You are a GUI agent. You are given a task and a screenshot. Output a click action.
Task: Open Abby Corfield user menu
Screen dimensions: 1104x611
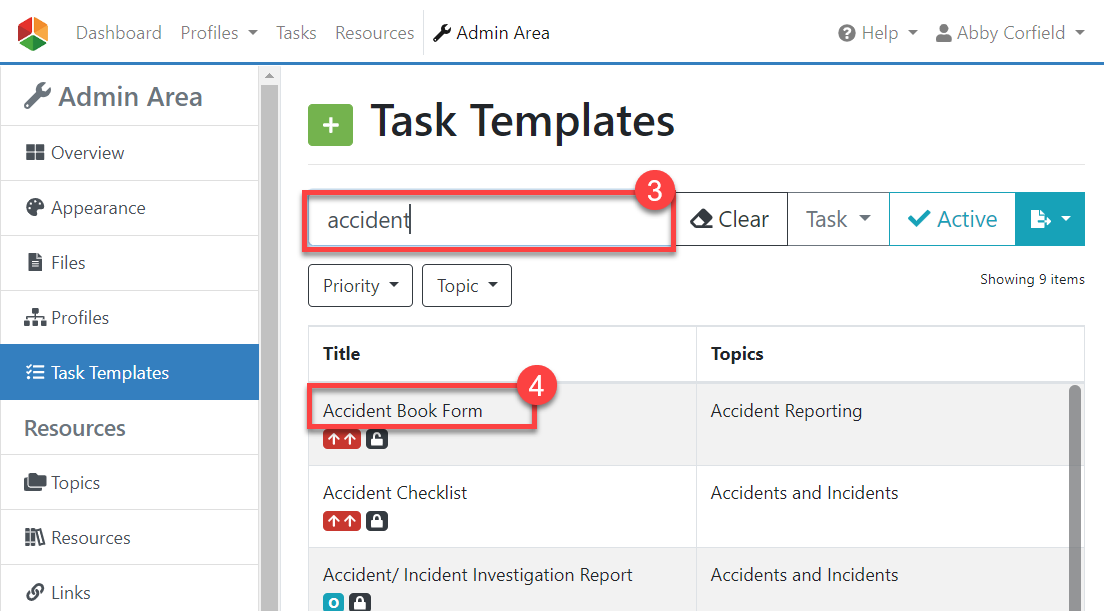1010,33
